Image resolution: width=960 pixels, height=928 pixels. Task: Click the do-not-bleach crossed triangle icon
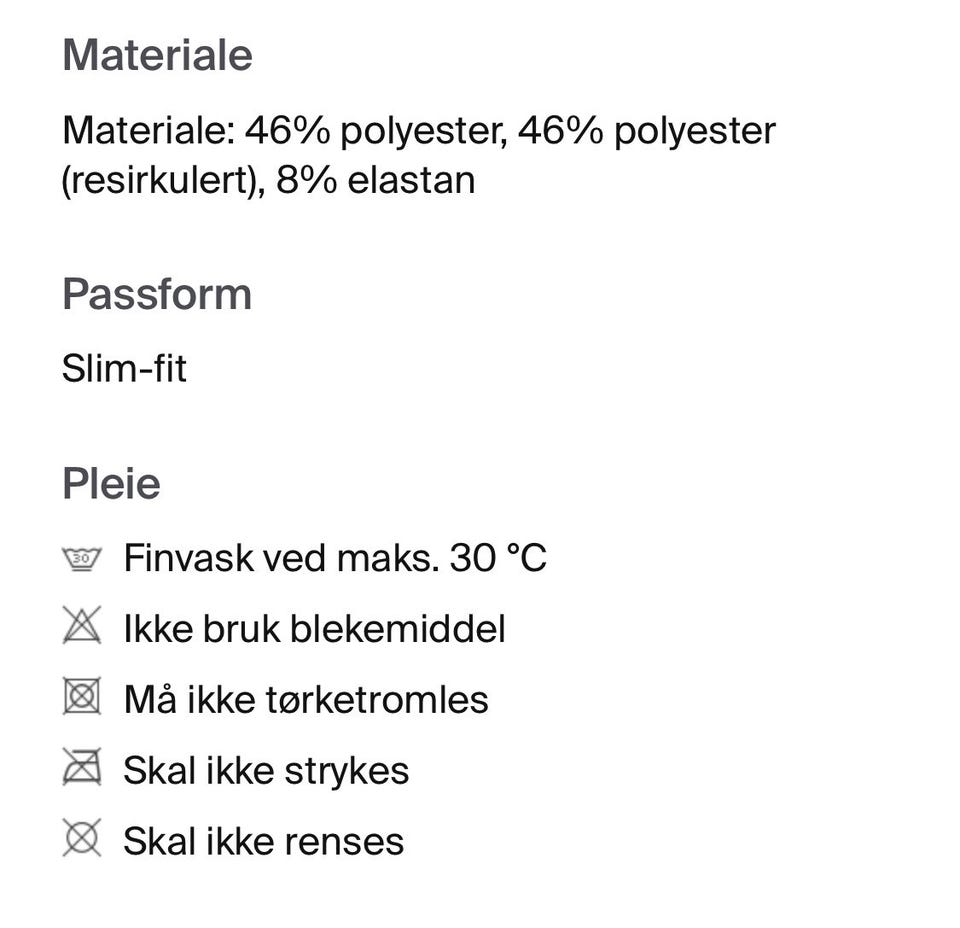[82, 627]
